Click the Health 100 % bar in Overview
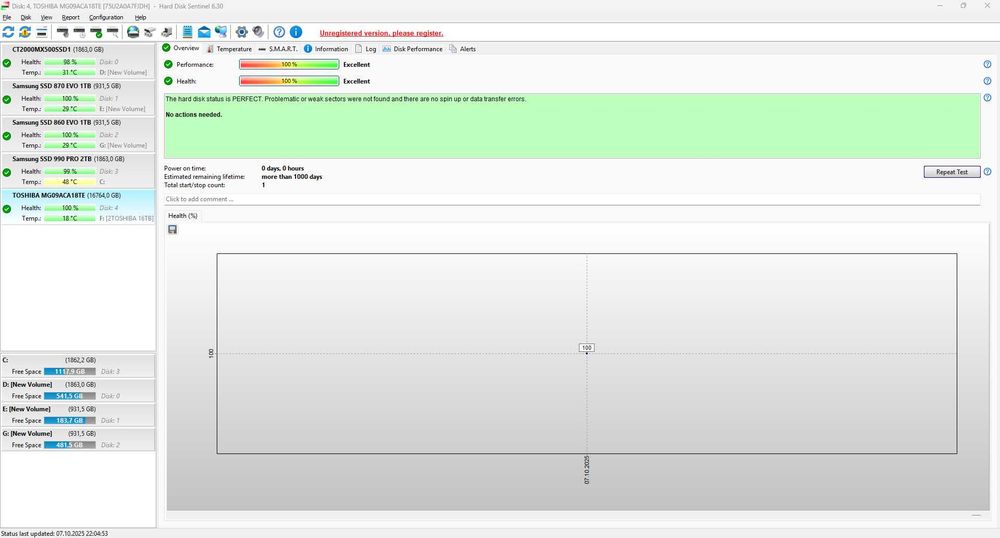Viewport: 1000px width, 538px height. [x=289, y=81]
